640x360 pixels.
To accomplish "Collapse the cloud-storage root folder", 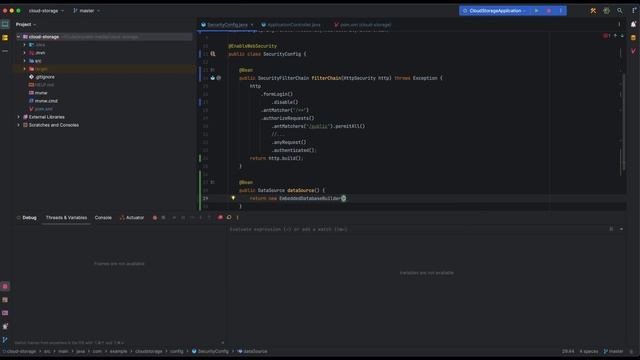I will click(x=18, y=37).
